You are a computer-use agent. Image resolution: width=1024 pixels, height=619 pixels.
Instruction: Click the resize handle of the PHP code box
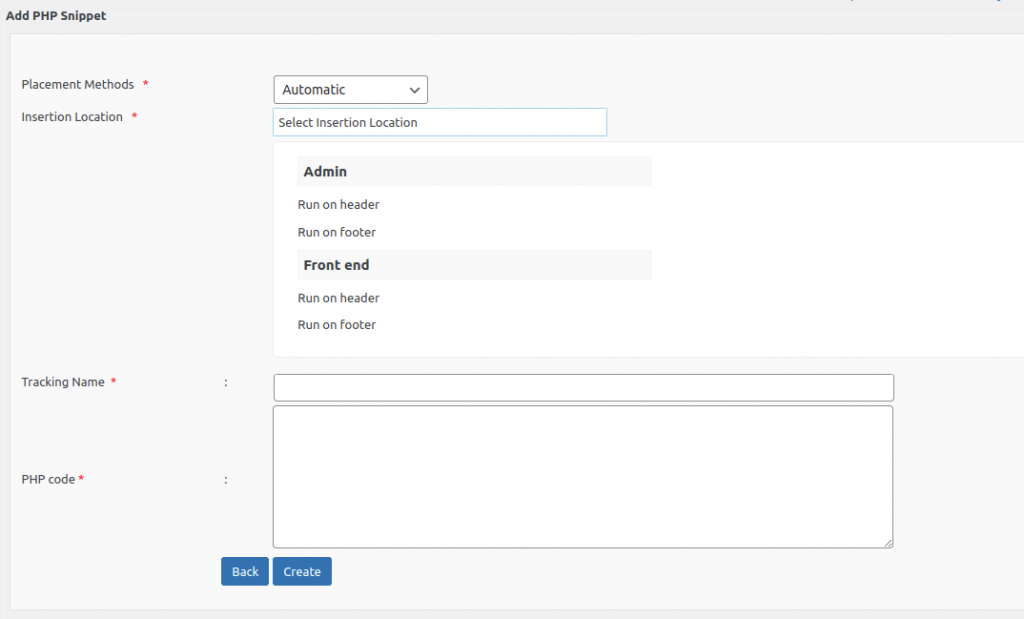tap(888, 541)
